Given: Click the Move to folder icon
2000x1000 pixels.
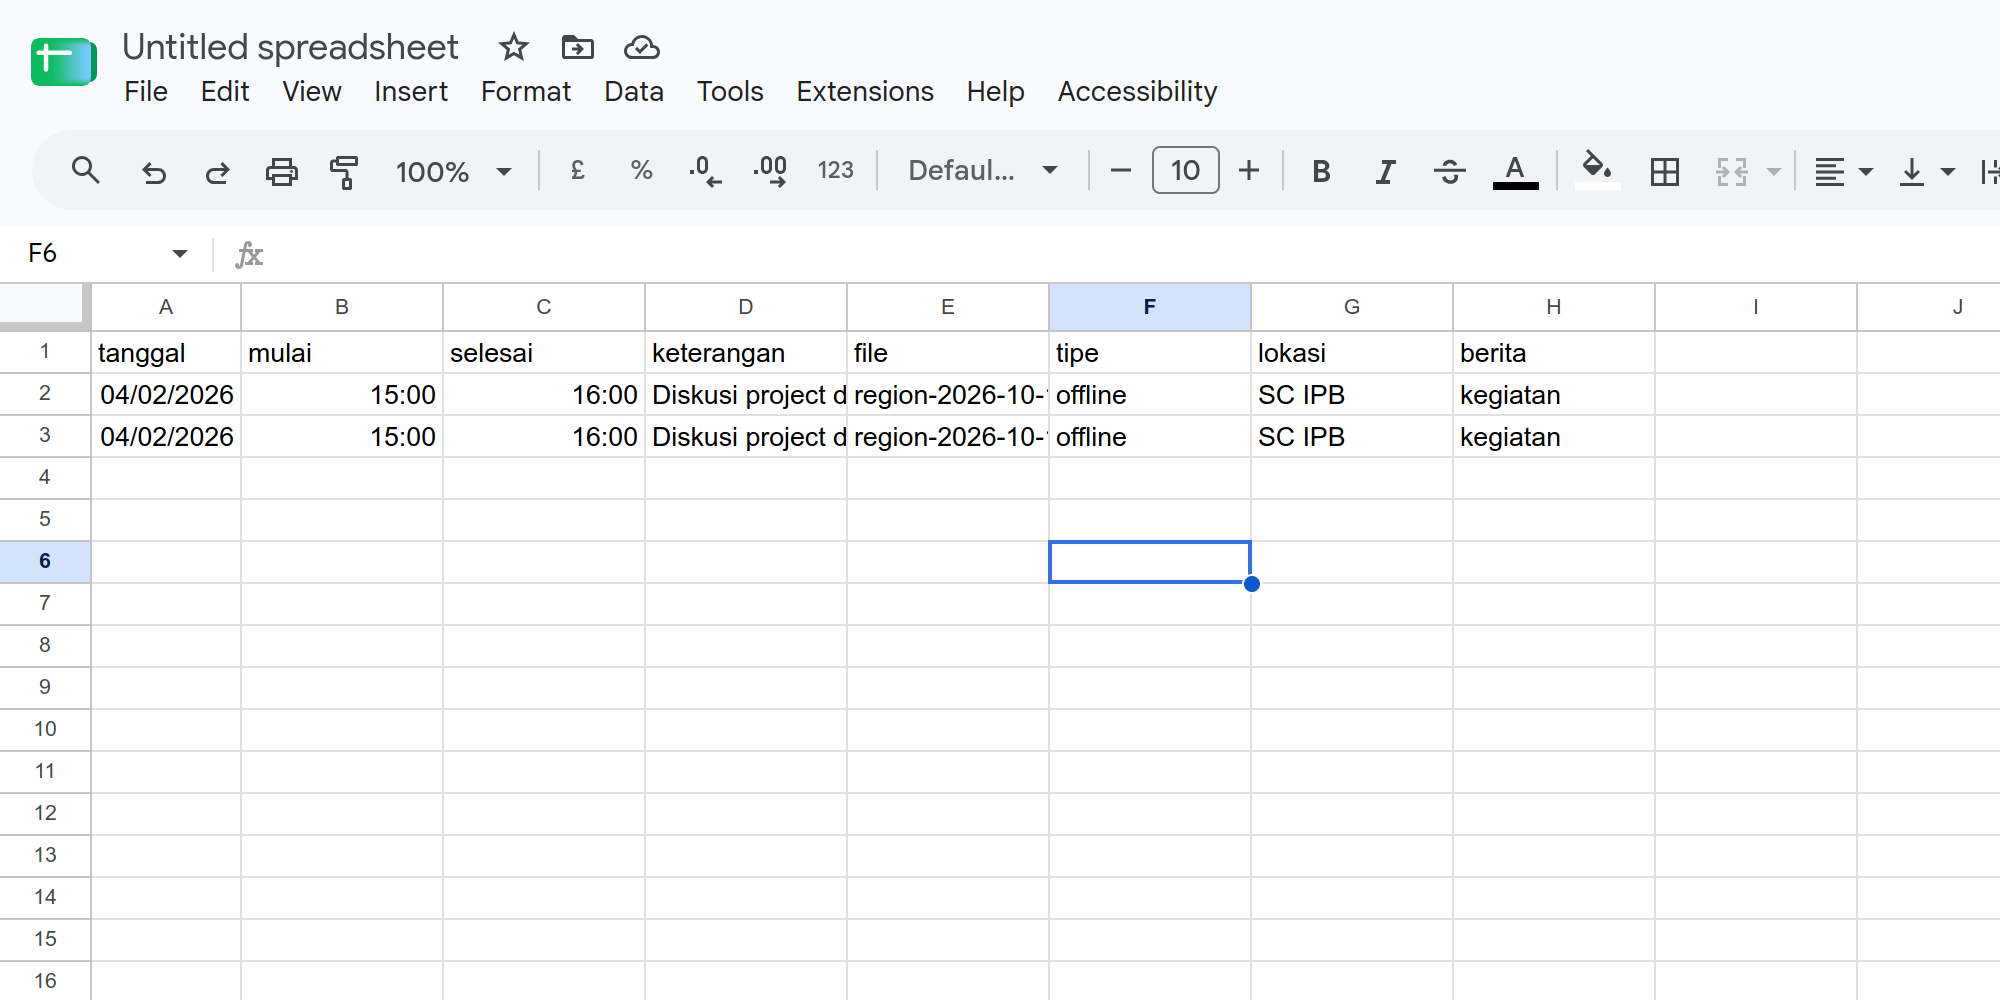Looking at the screenshot, I should point(577,47).
